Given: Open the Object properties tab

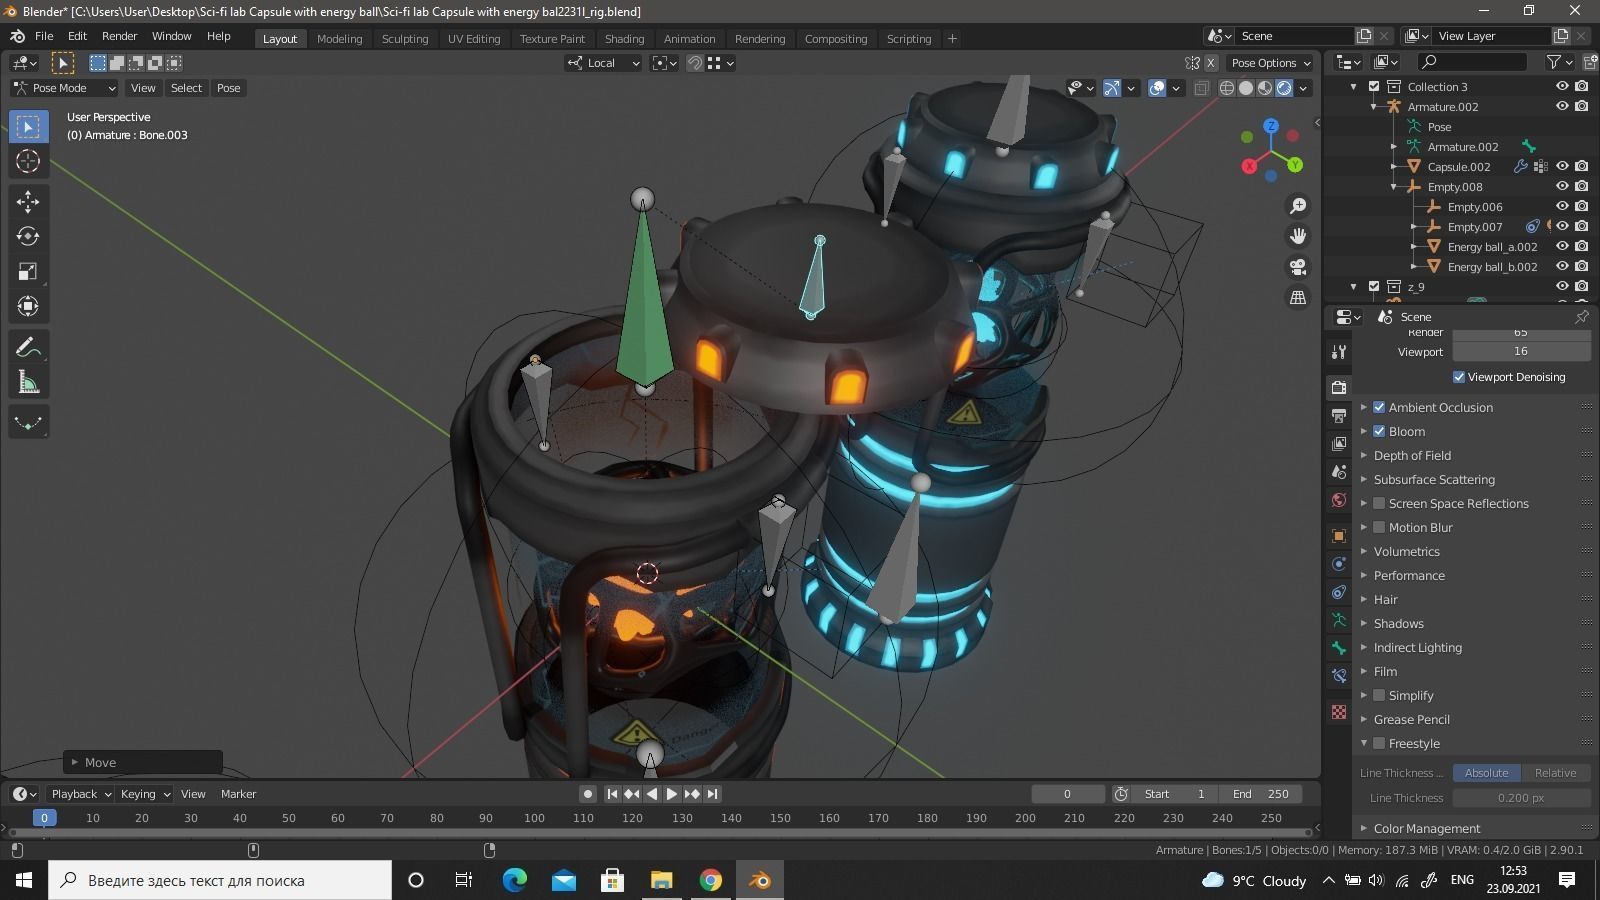Looking at the screenshot, I should point(1339,536).
